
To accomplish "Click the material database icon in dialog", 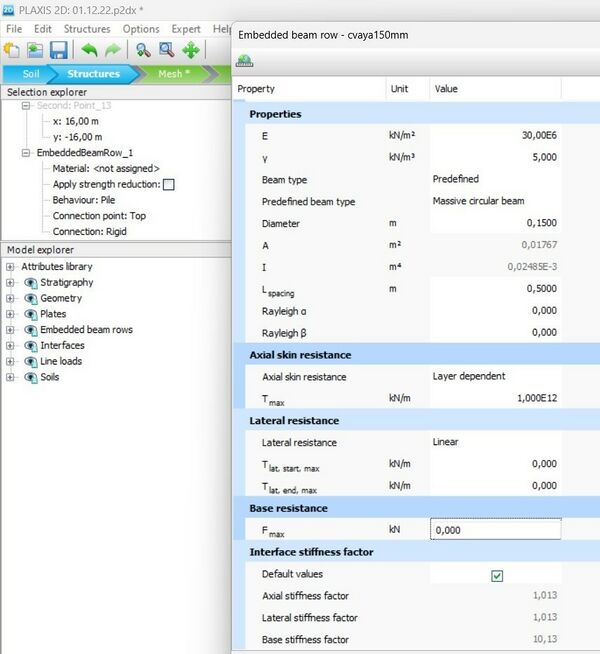I will tap(244, 61).
